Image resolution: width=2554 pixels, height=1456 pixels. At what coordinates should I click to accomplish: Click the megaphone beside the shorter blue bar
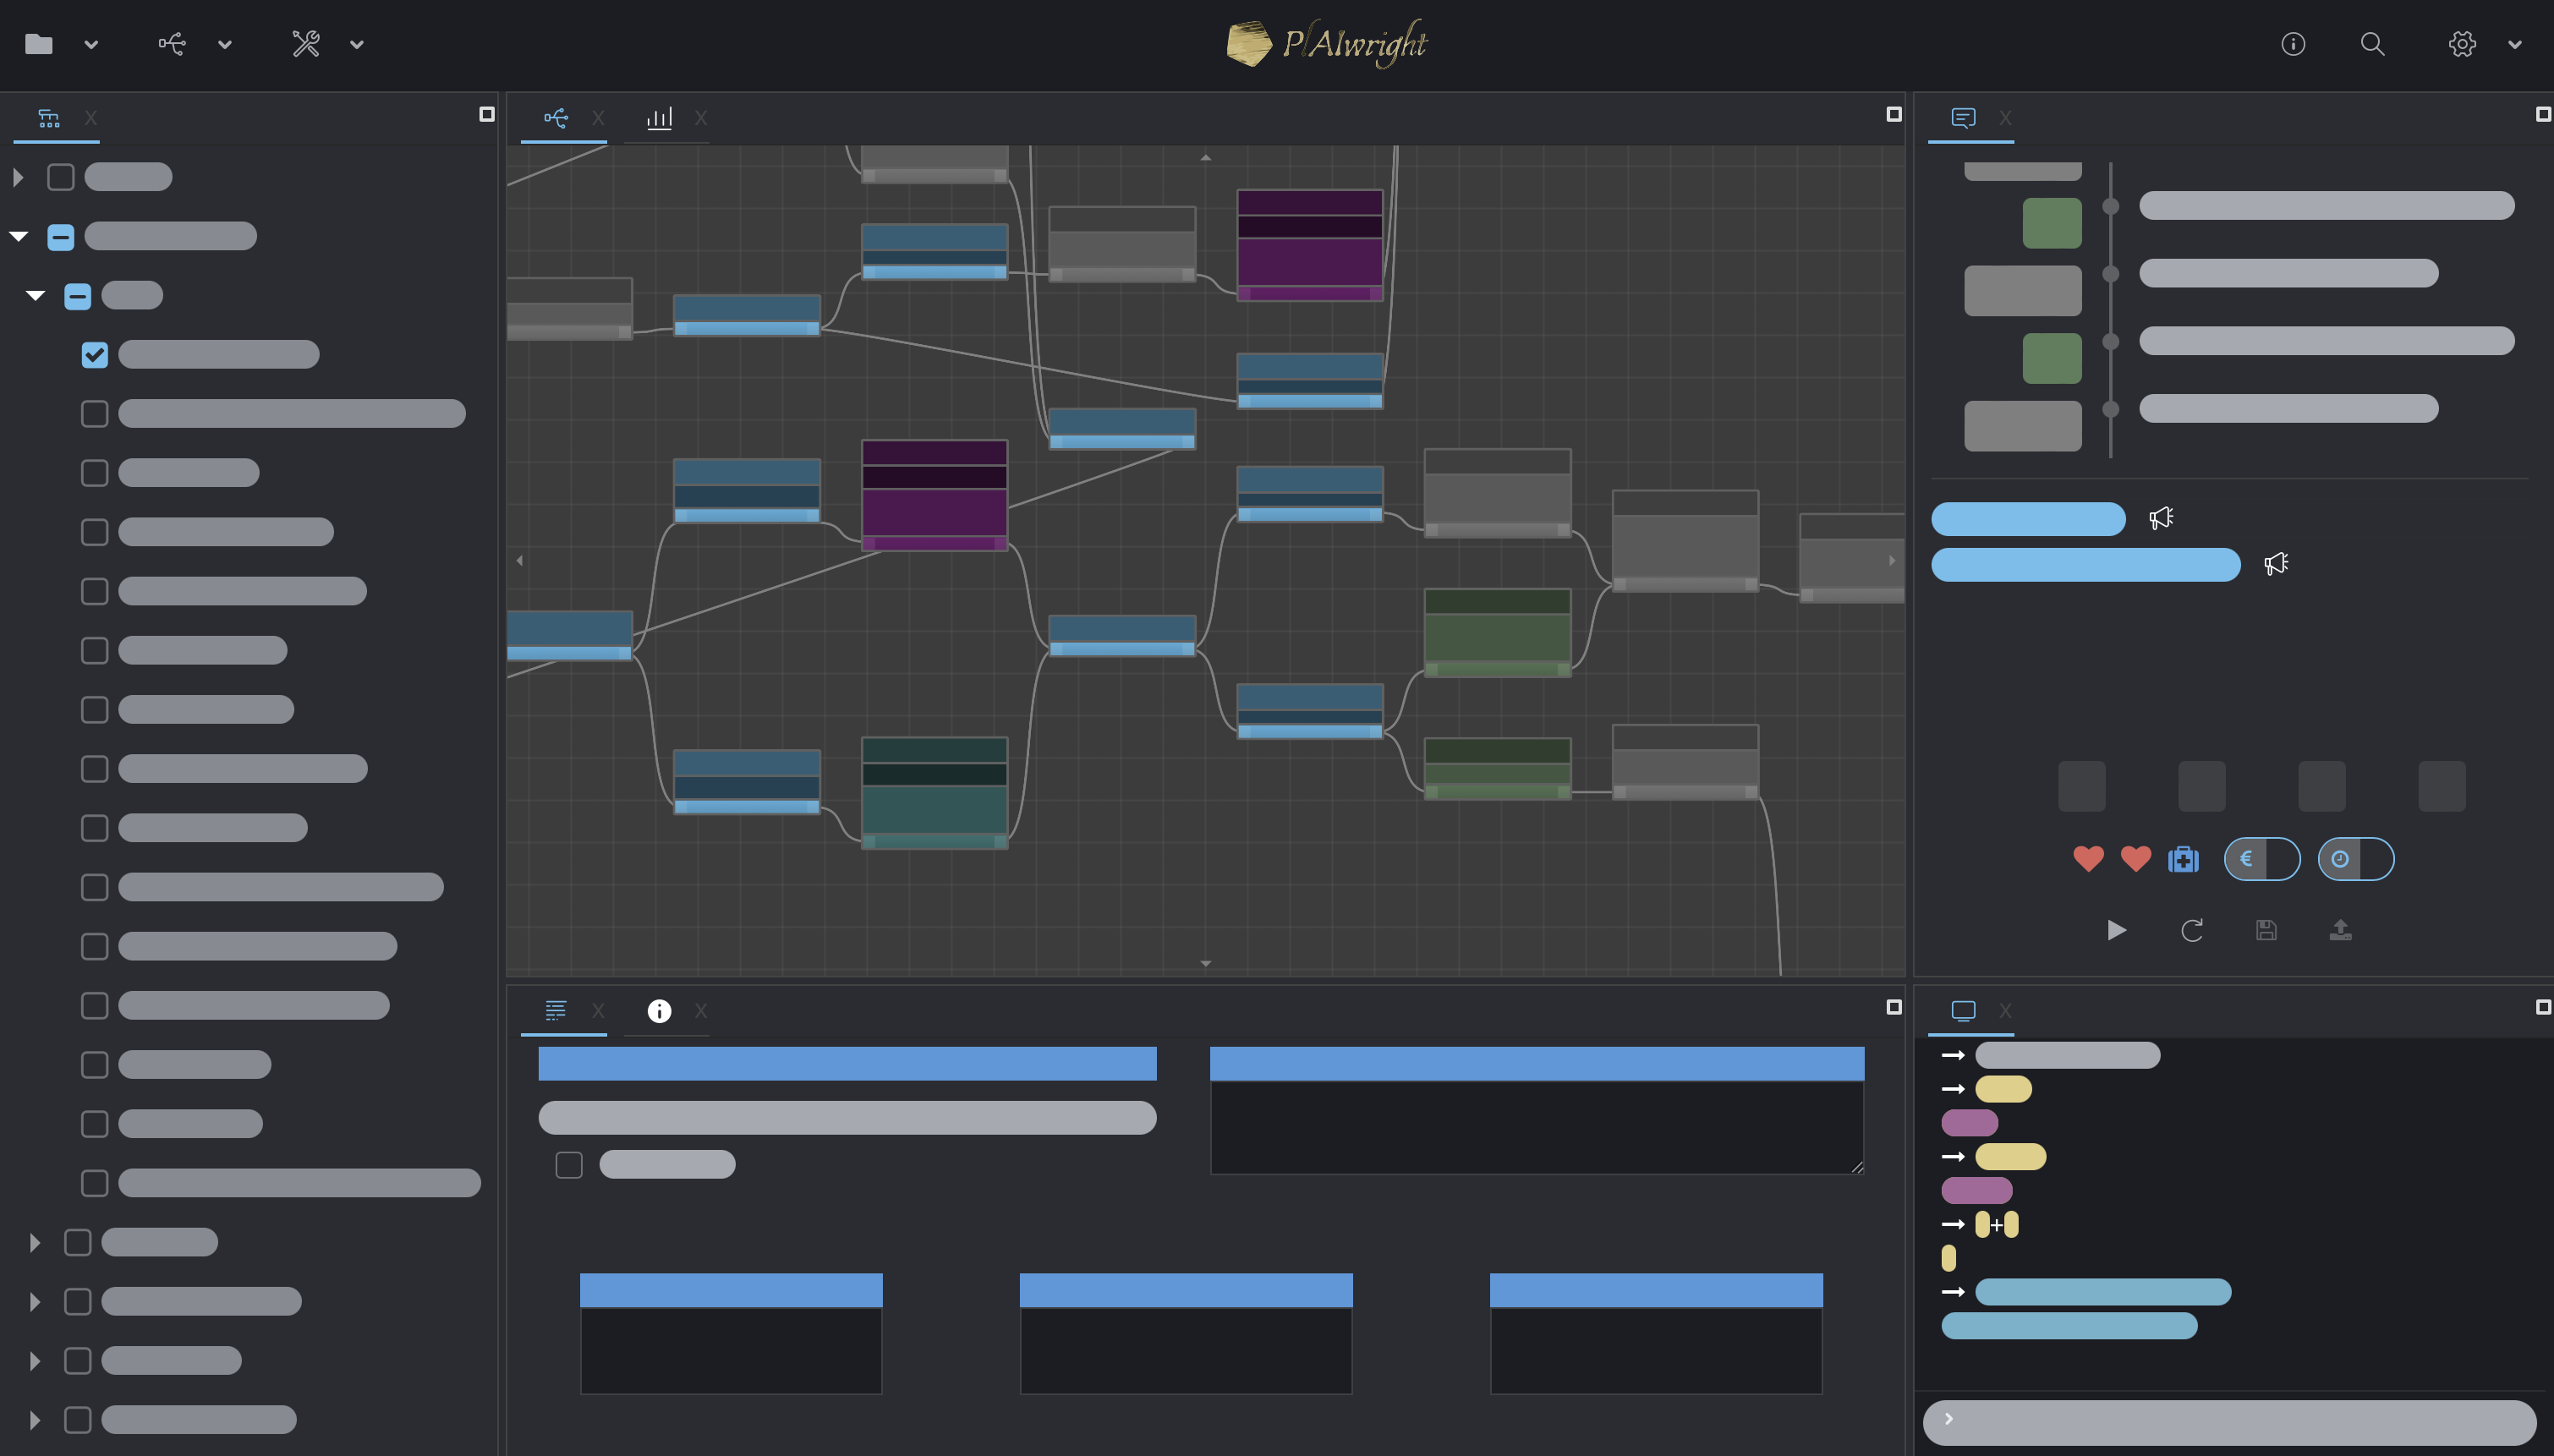[2161, 518]
